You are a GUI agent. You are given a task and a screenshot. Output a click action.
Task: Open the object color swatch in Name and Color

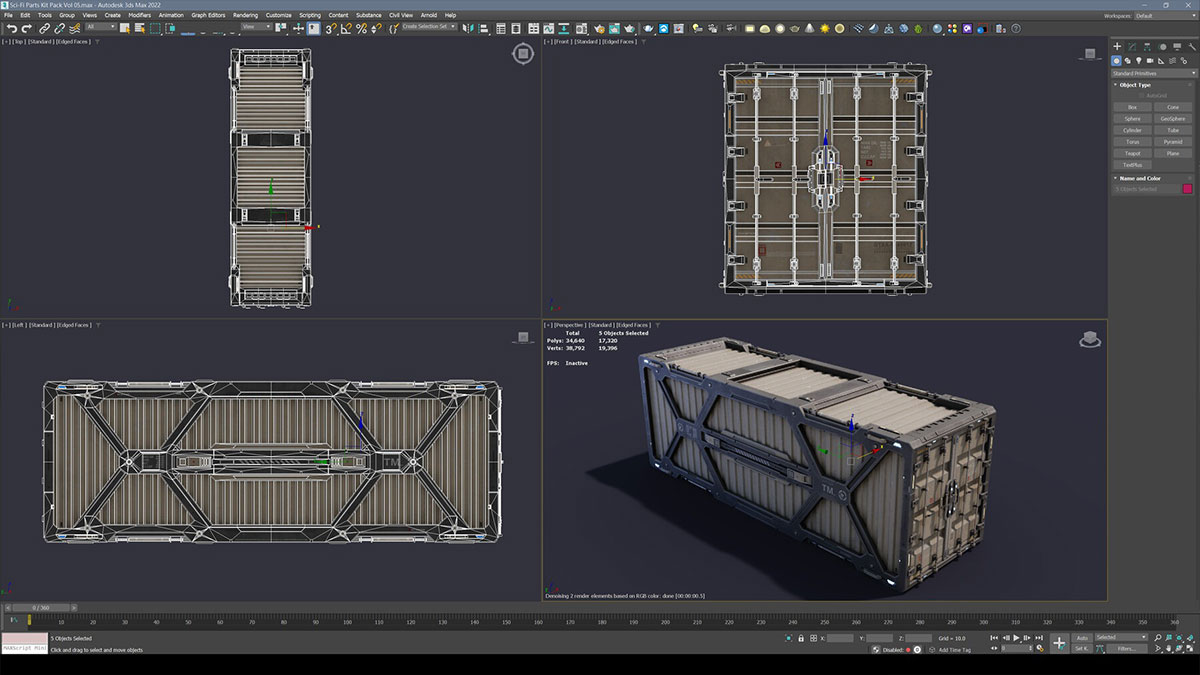[x=1188, y=188]
